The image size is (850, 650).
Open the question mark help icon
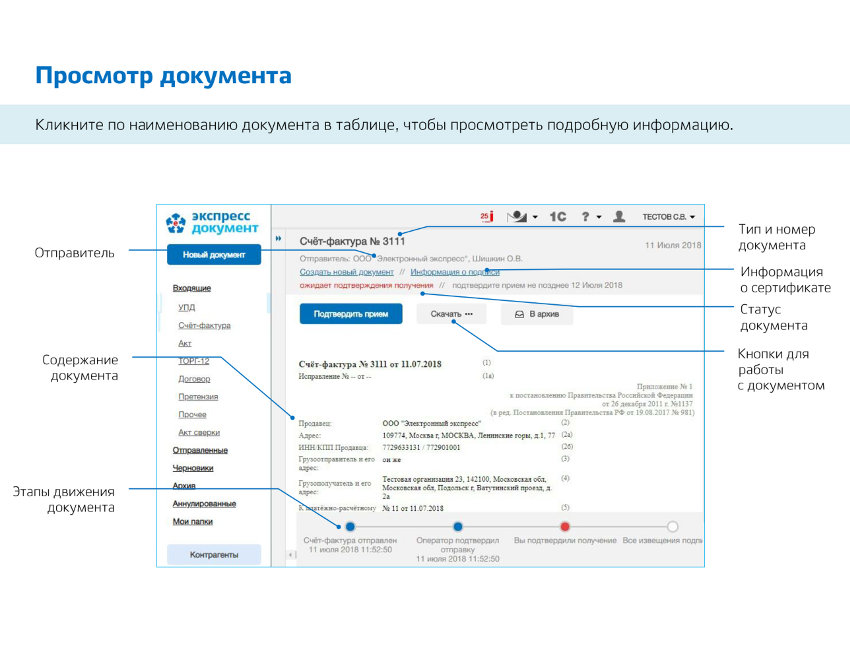click(585, 217)
